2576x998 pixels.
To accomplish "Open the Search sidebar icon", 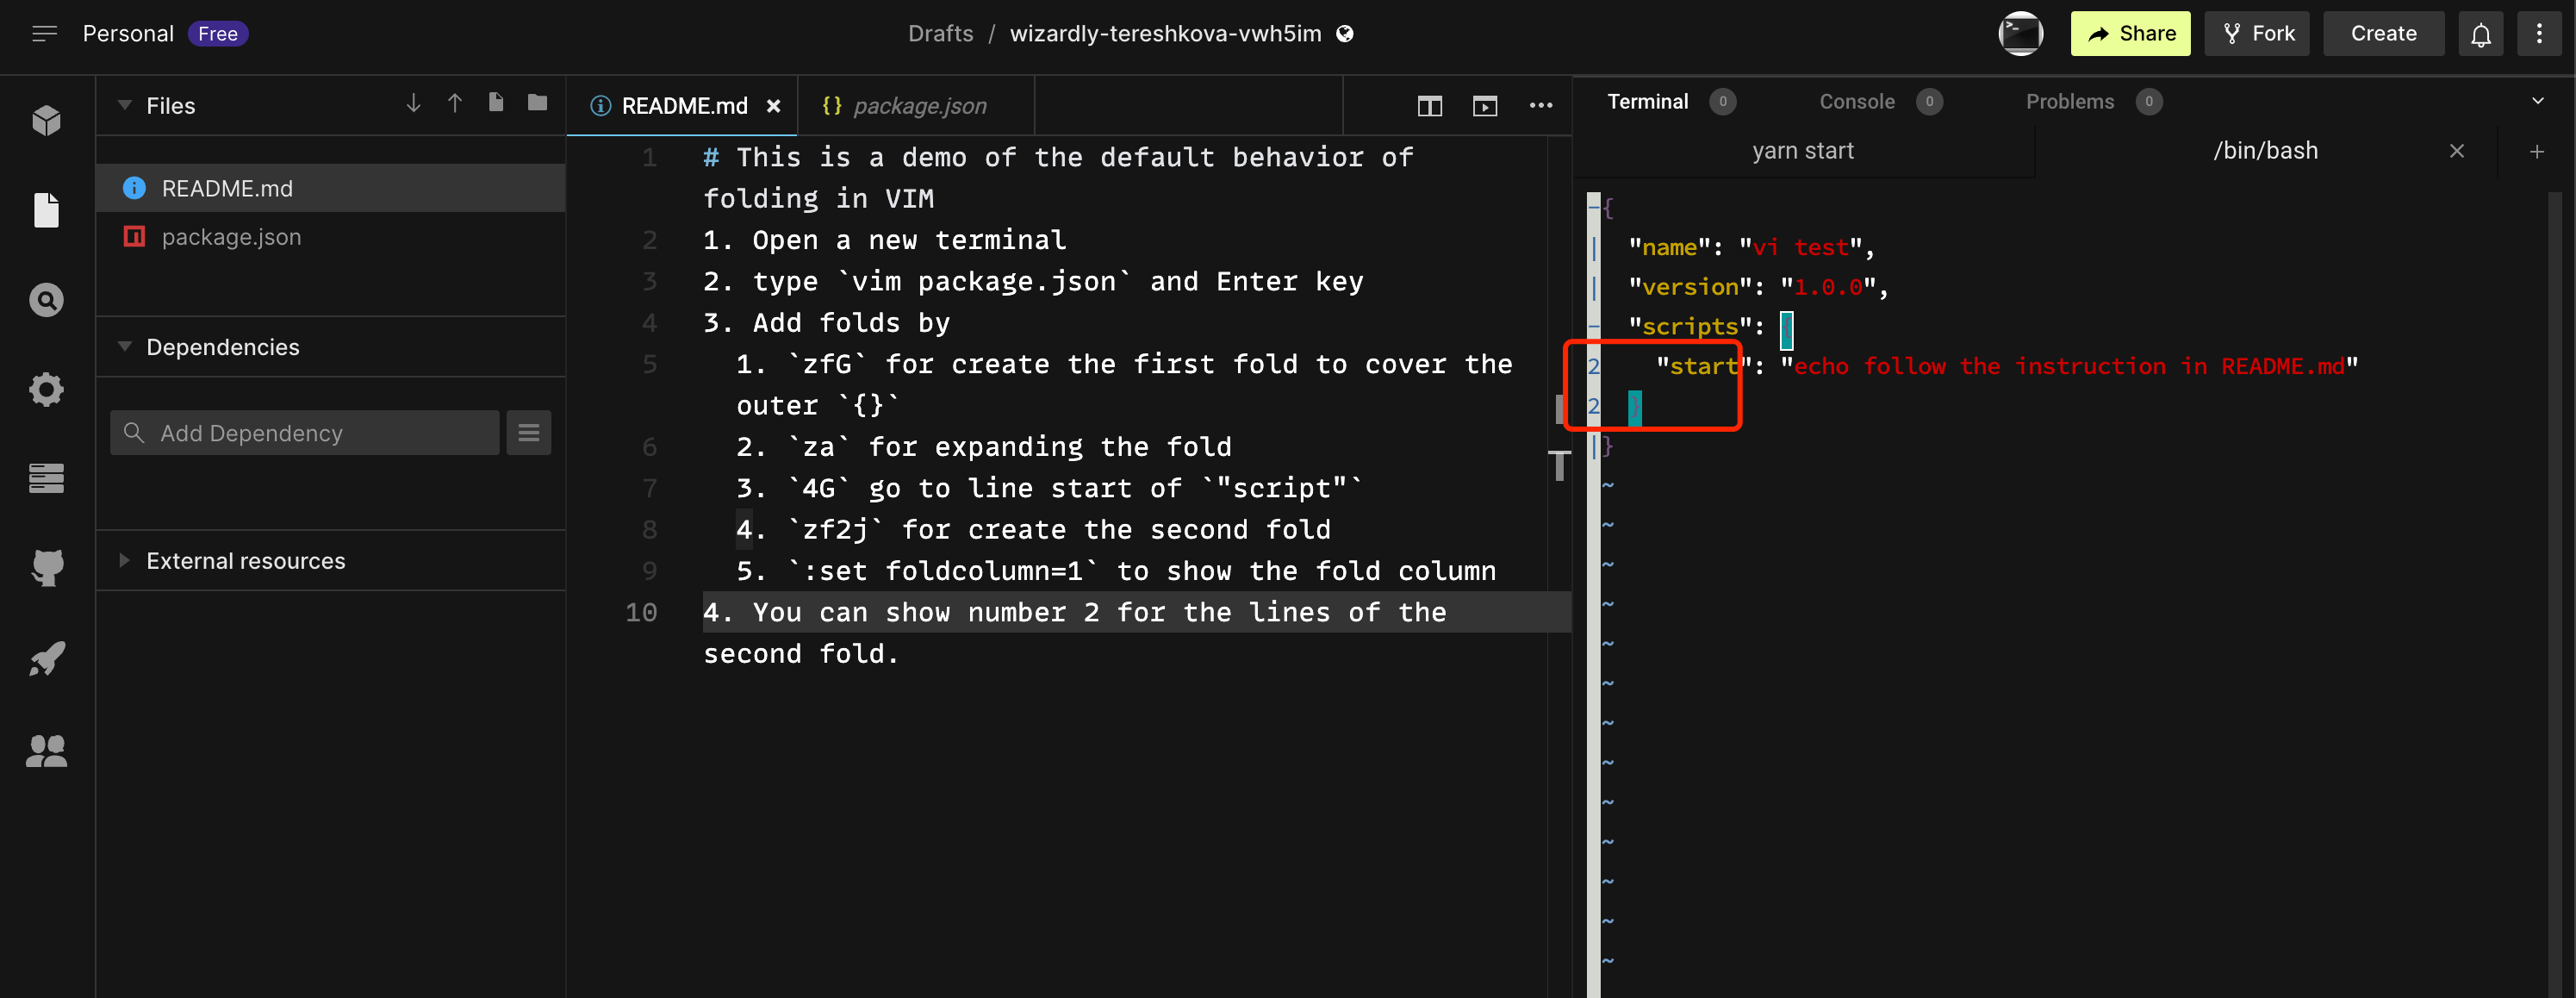I will tap(46, 300).
